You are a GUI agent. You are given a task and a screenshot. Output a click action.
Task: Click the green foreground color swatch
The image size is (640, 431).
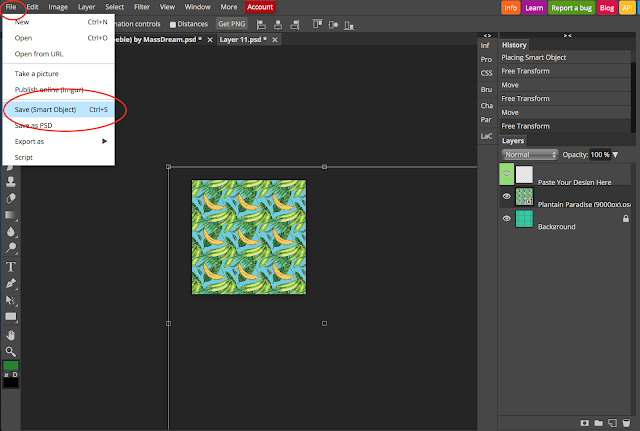(x=11, y=366)
